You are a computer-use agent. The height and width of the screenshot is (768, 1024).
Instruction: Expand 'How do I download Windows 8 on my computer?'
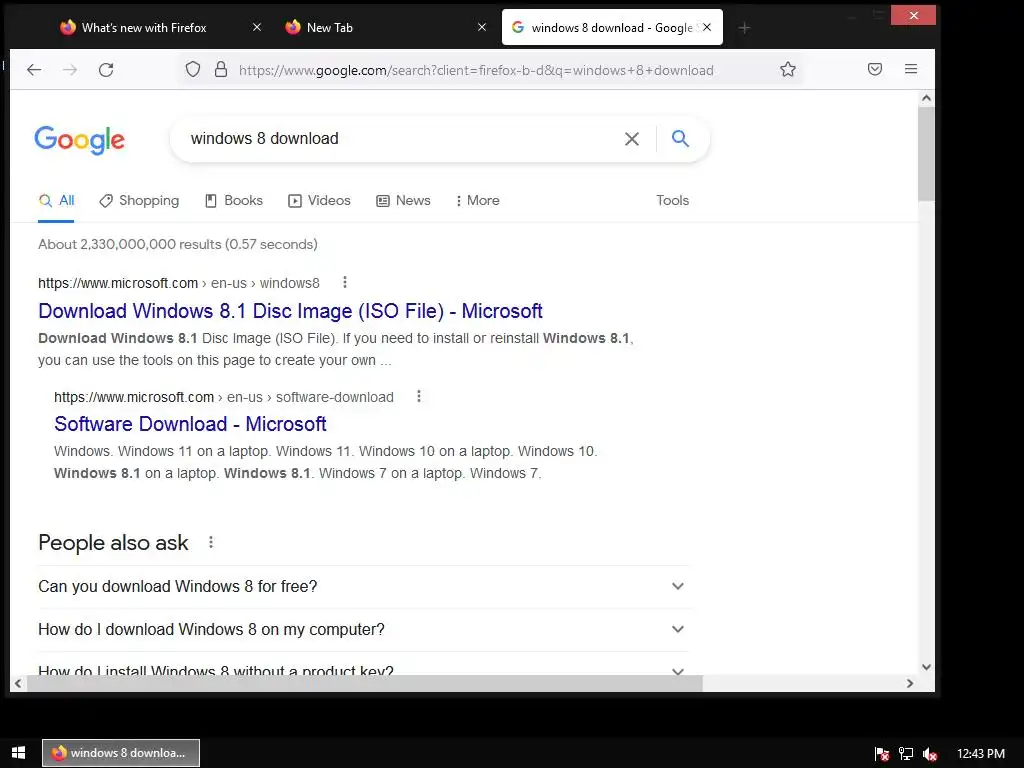[361, 630]
